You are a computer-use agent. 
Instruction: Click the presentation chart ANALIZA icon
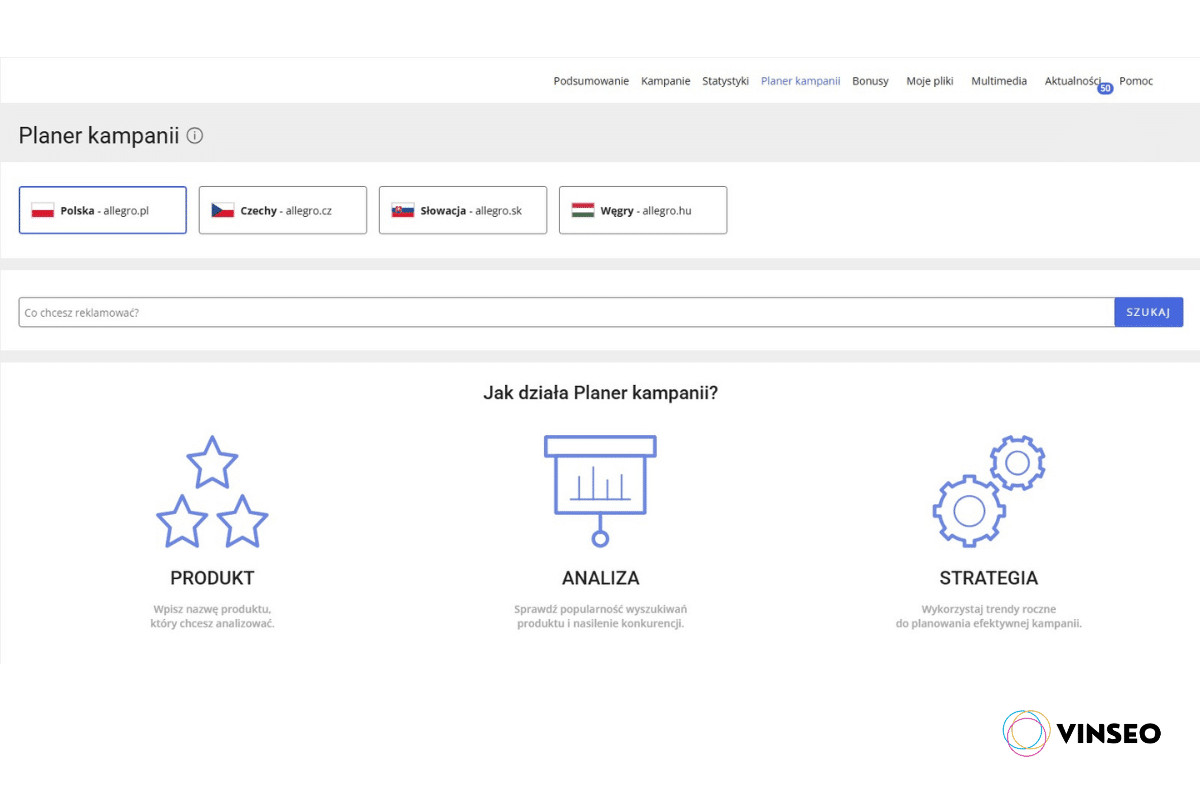click(x=600, y=491)
